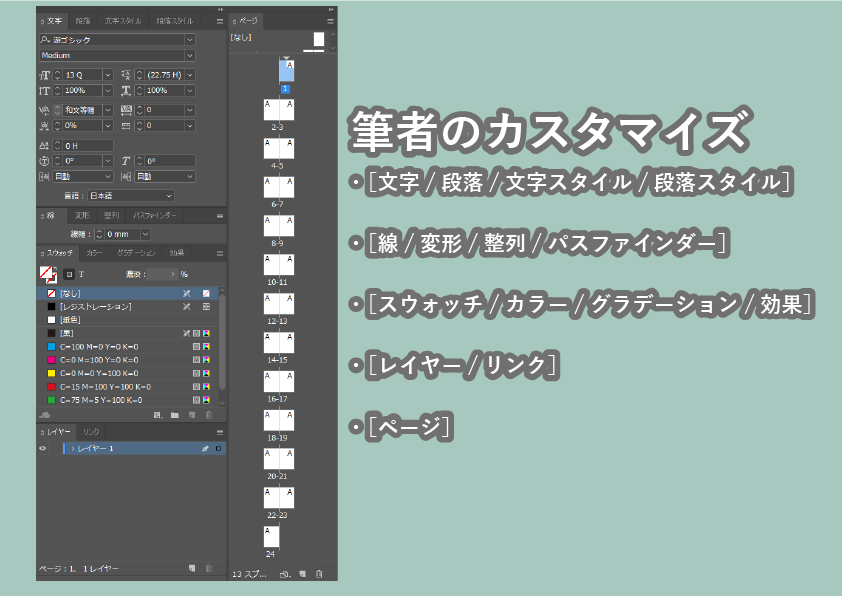Open the kerning dropdown 和文等幅
The image size is (842, 596).
[x=108, y=110]
